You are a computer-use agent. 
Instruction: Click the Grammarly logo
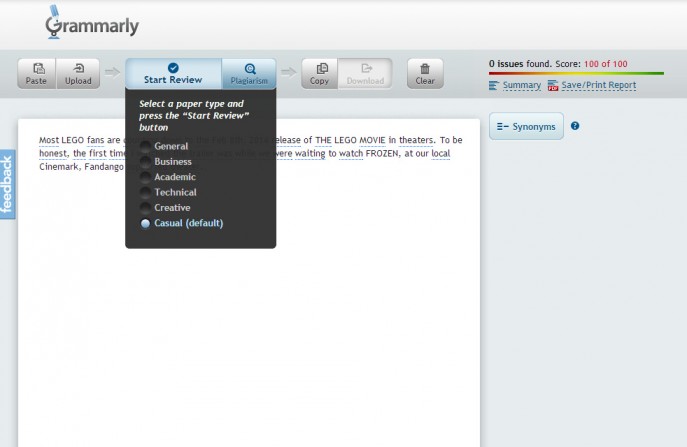click(92, 23)
